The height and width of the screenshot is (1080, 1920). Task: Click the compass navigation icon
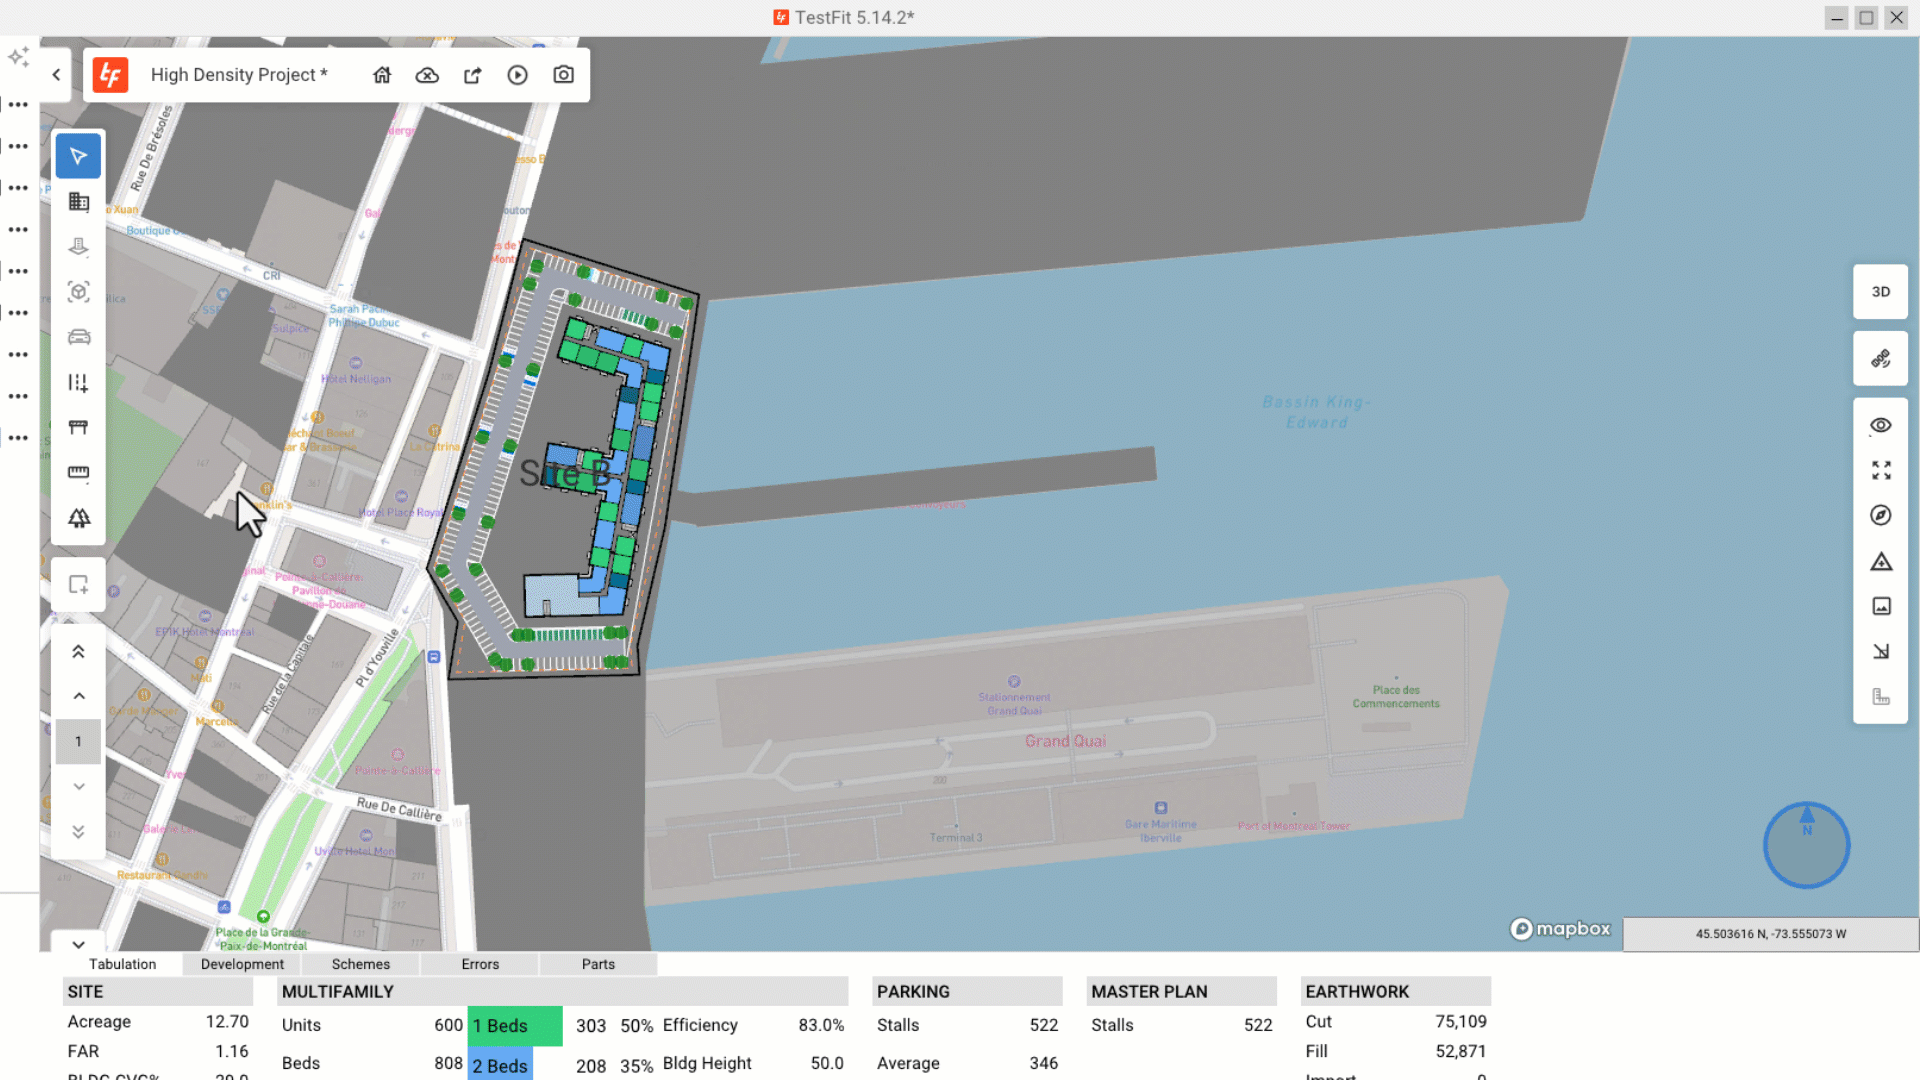pos(1880,515)
